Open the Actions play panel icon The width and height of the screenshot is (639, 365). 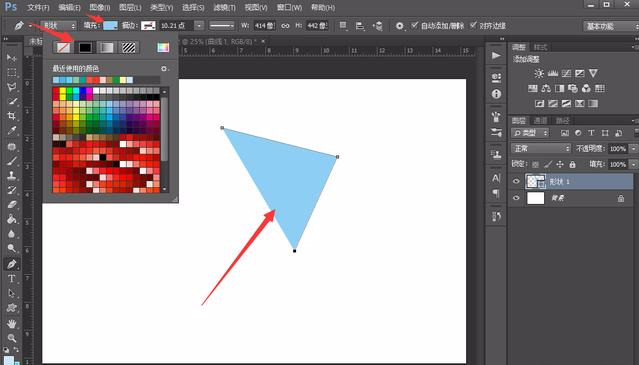click(496, 55)
